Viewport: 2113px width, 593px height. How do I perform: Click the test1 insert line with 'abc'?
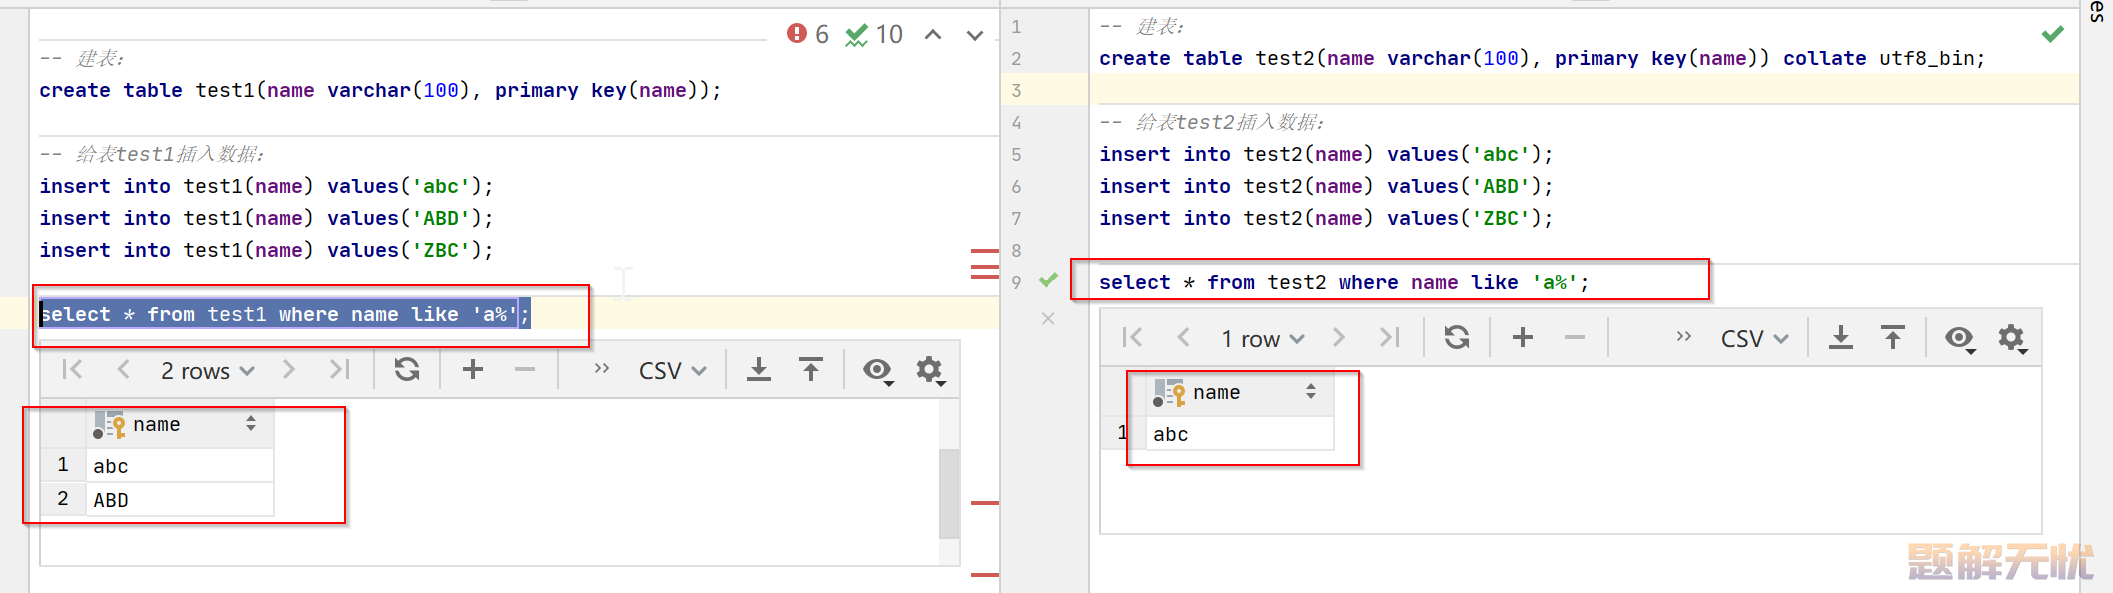266,187
